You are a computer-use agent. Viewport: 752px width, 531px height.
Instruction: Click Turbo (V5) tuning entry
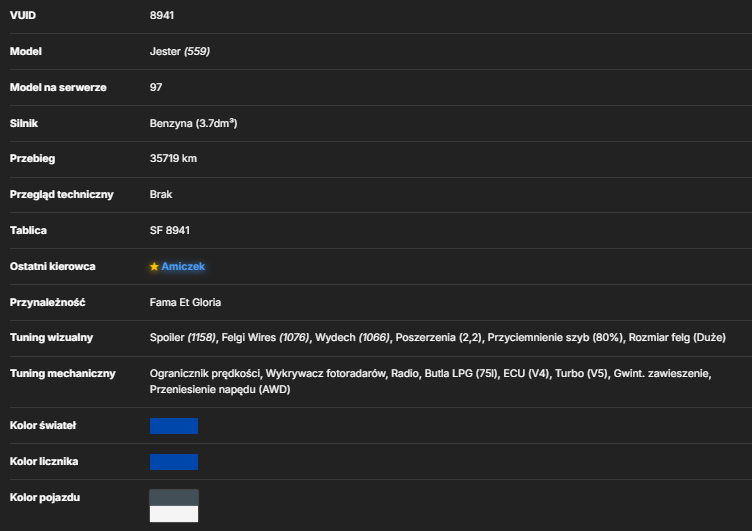(x=581, y=373)
